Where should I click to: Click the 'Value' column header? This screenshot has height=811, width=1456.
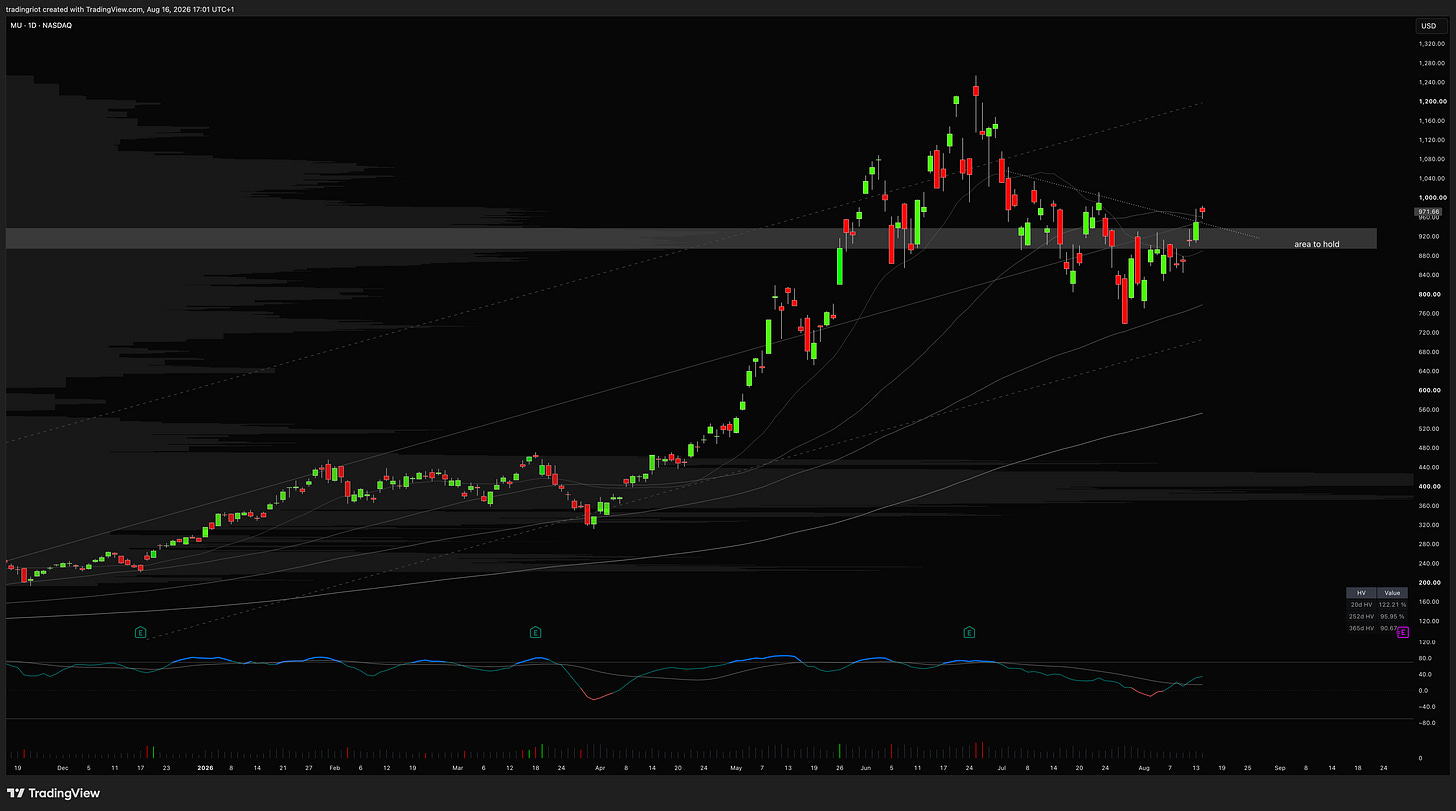tap(1392, 593)
